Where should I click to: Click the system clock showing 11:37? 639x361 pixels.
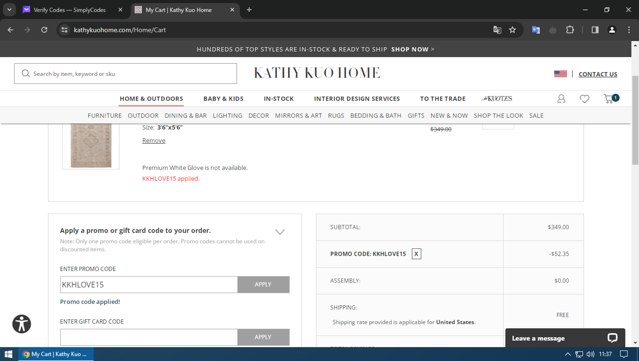[x=606, y=354]
